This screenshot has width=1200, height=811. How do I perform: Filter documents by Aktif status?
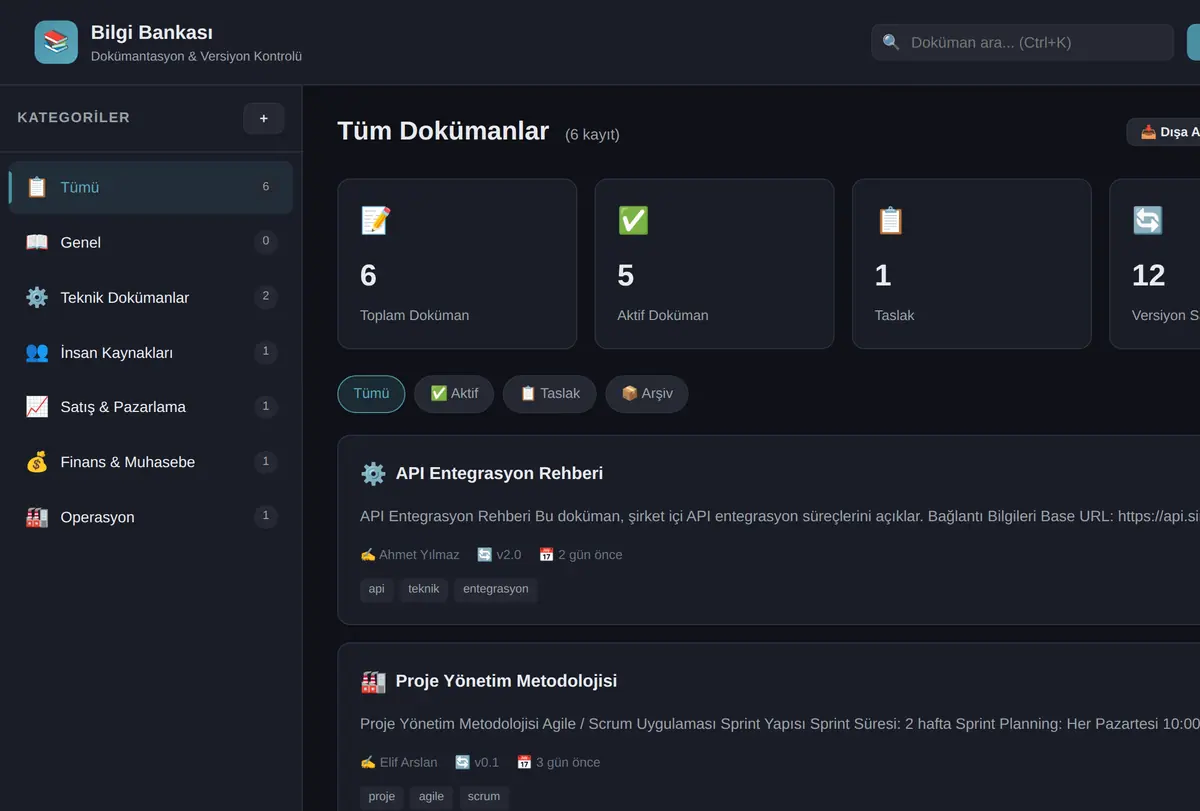tap(454, 394)
